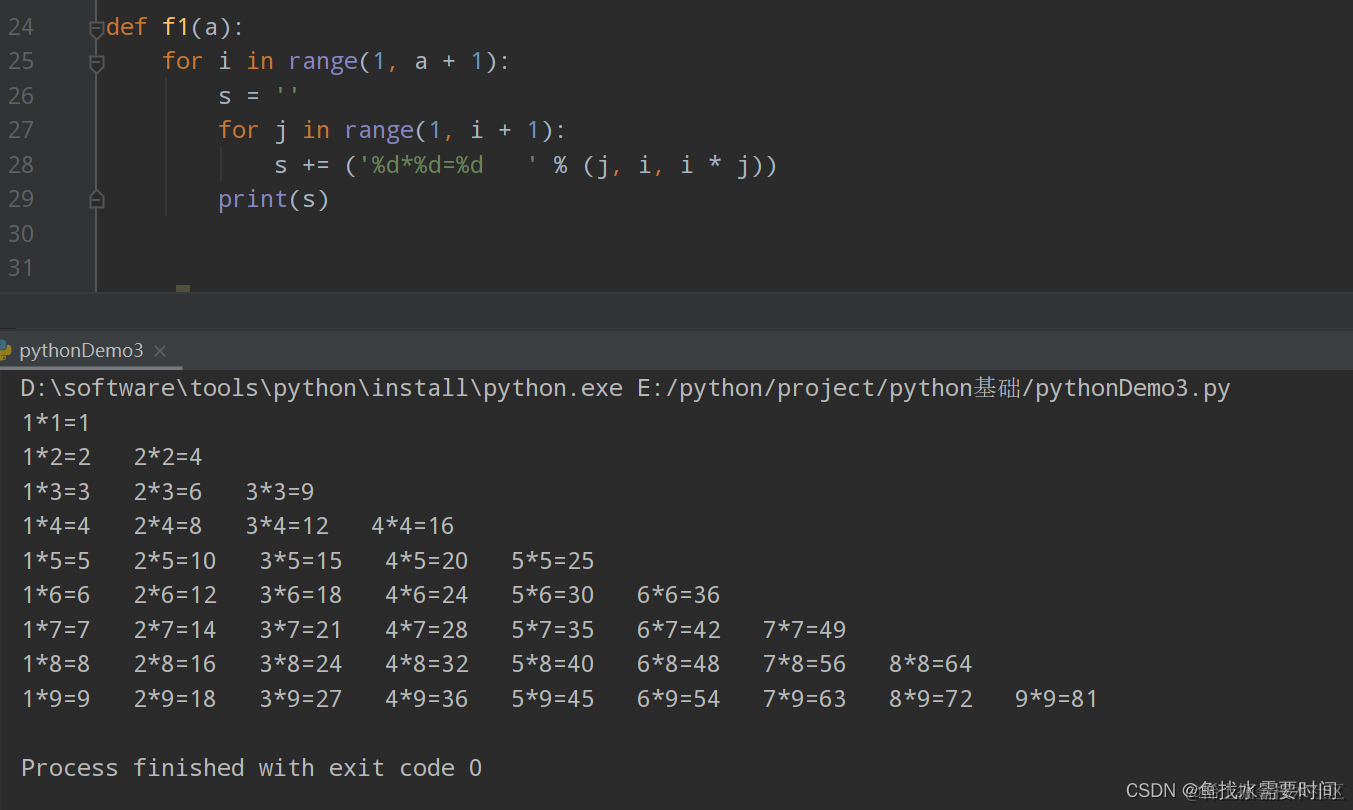Click the print(s) statement
Image resolution: width=1353 pixels, height=810 pixels.
tap(274, 199)
